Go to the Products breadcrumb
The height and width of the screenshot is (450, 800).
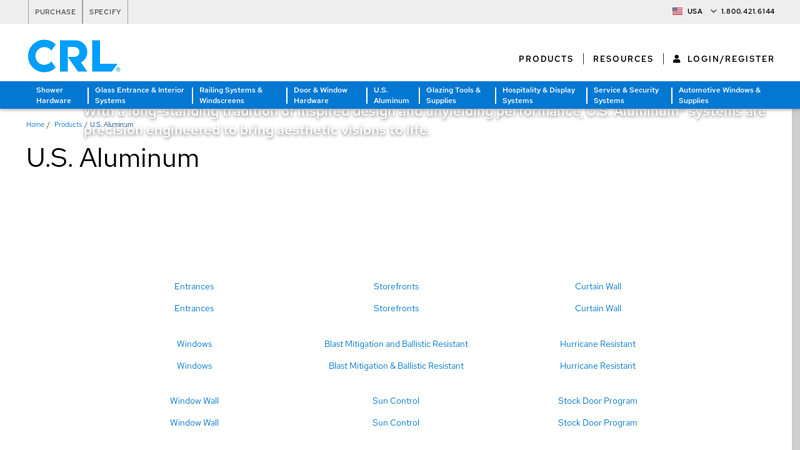pos(68,124)
